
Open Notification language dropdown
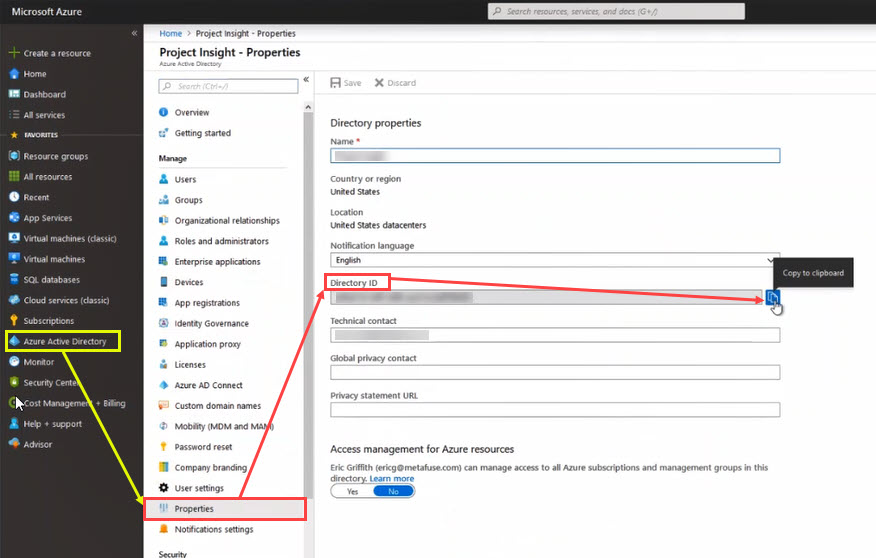point(555,260)
